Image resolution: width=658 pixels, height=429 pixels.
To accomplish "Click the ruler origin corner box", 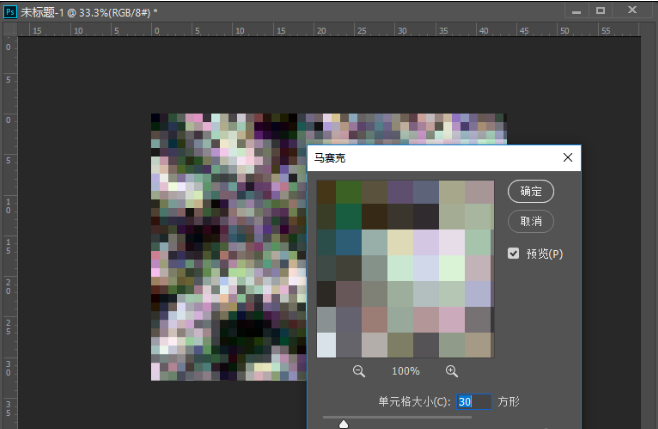I will (10, 29).
